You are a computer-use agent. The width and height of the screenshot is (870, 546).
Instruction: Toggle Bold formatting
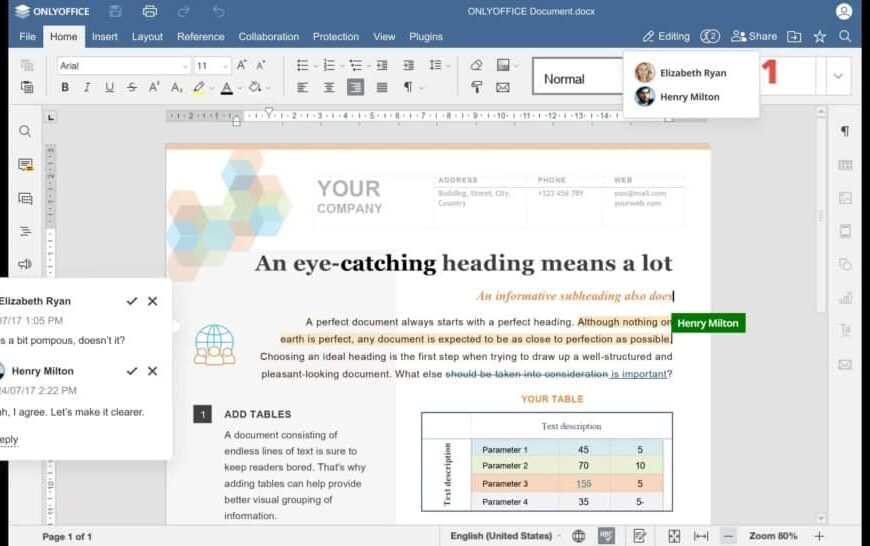pos(65,87)
